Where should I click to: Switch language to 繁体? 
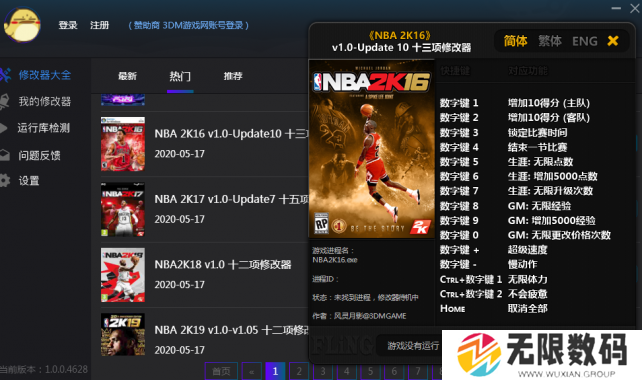click(550, 41)
